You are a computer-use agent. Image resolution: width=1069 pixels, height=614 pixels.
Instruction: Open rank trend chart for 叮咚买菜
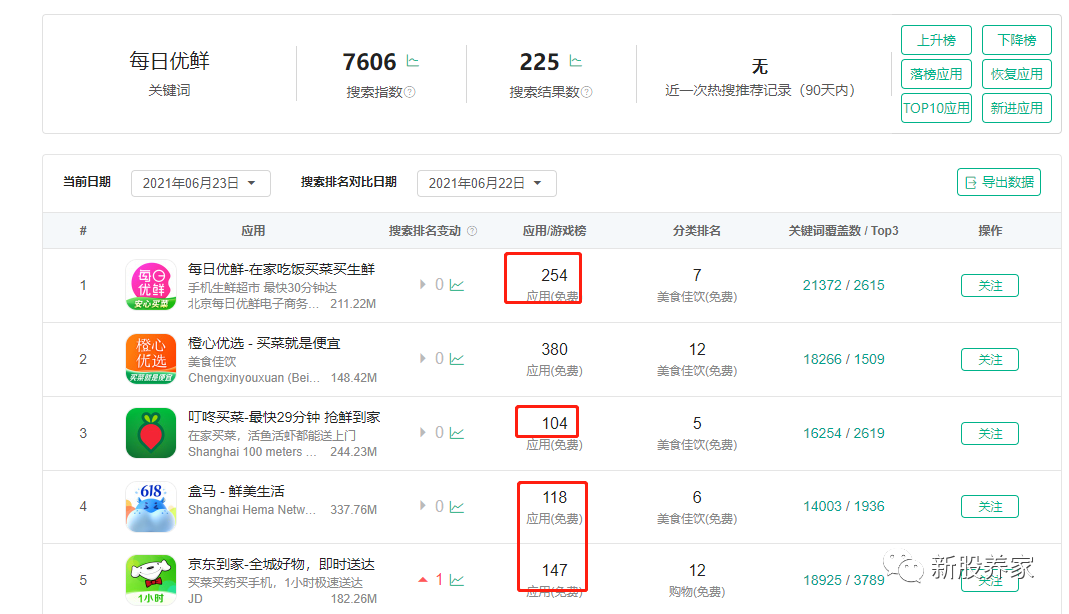point(457,433)
